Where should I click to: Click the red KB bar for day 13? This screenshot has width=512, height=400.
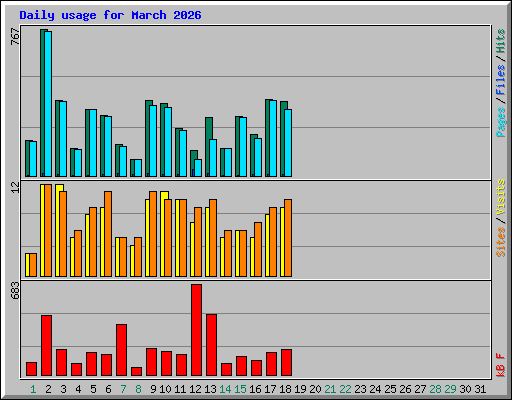pos(211,345)
